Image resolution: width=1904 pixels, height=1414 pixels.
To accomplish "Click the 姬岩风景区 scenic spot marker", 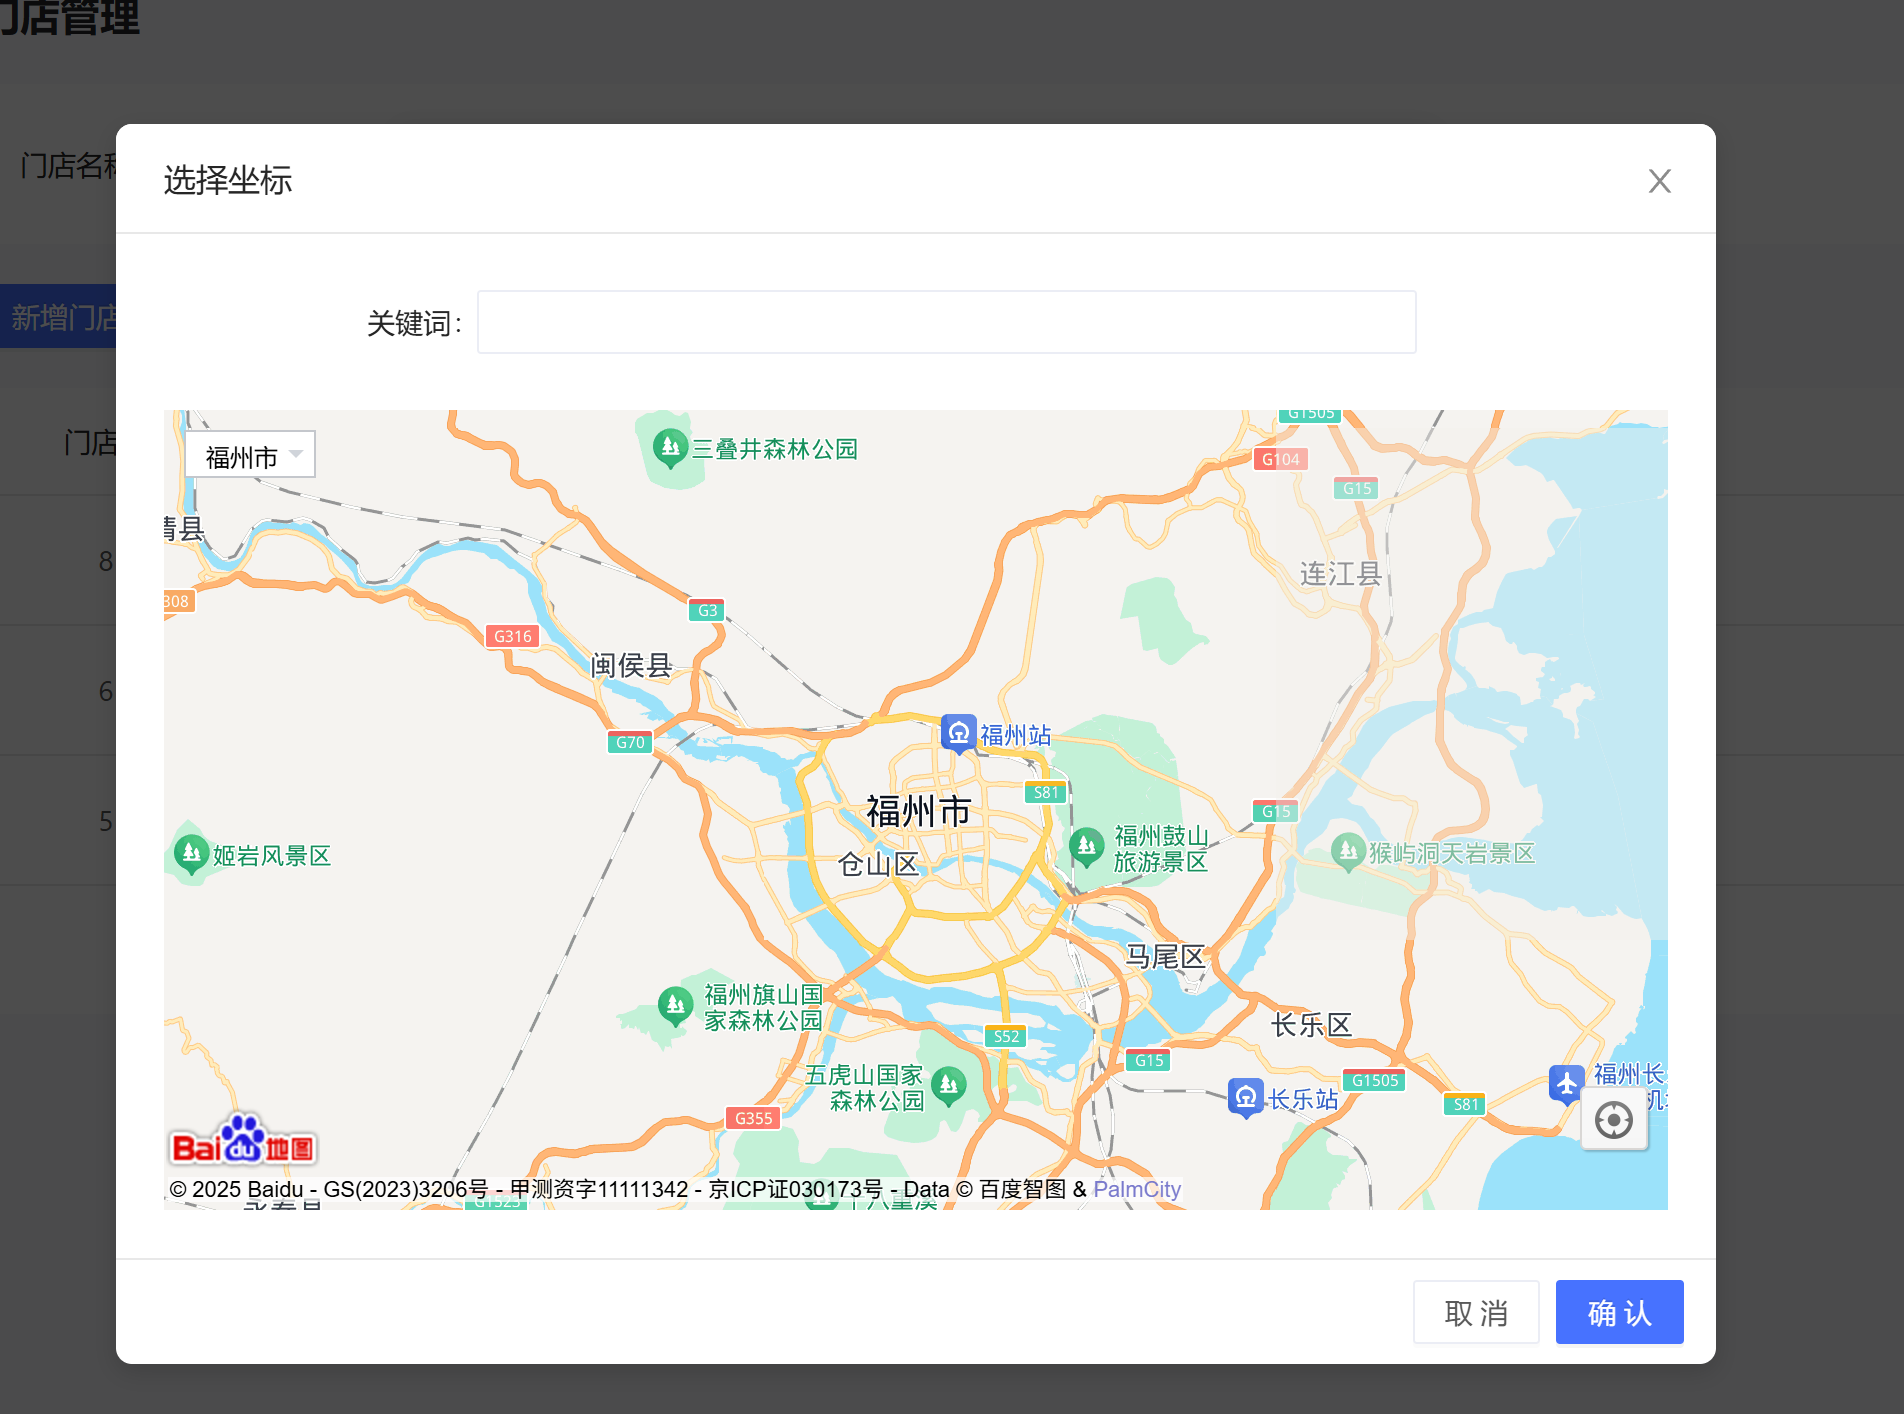I will (x=191, y=854).
